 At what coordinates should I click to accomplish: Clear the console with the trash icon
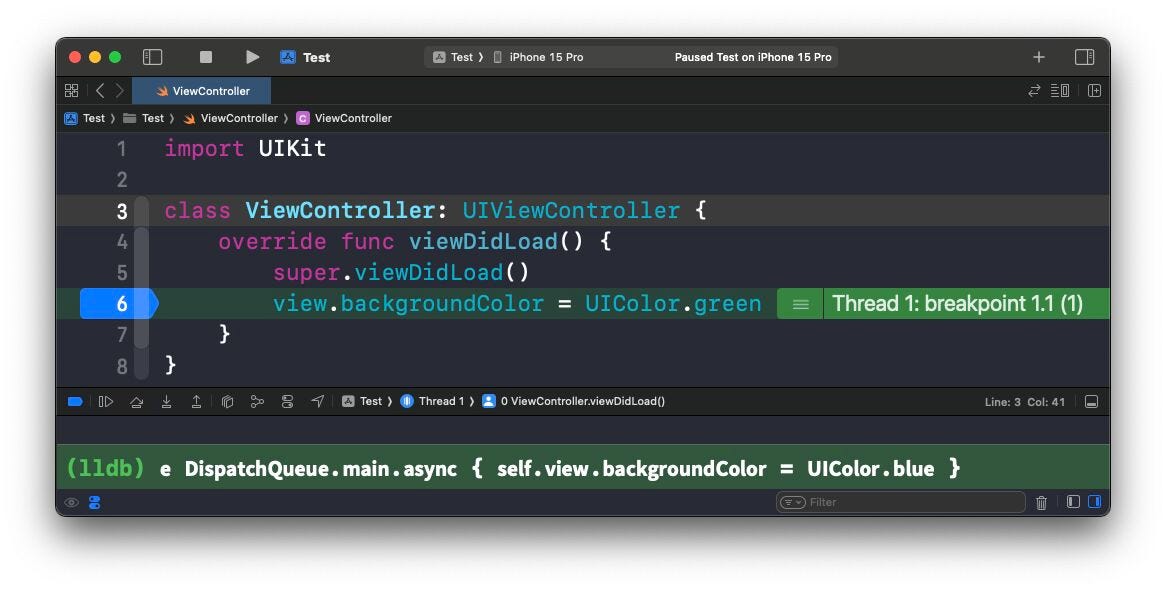coord(1042,502)
